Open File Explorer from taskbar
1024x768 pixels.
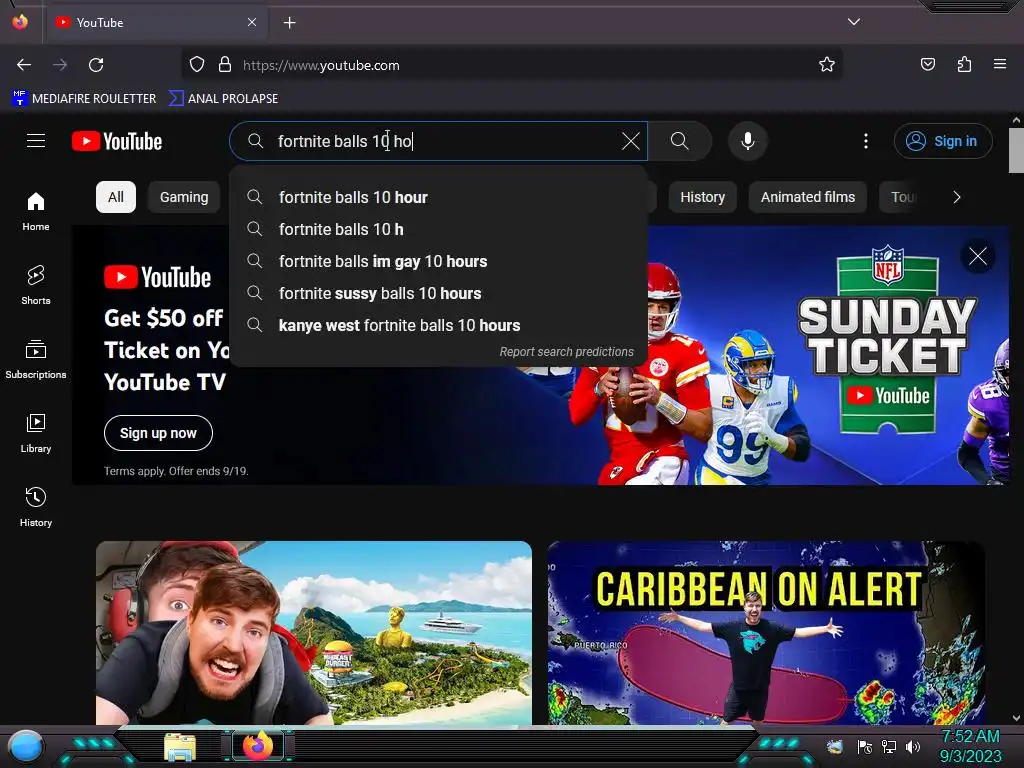click(180, 747)
